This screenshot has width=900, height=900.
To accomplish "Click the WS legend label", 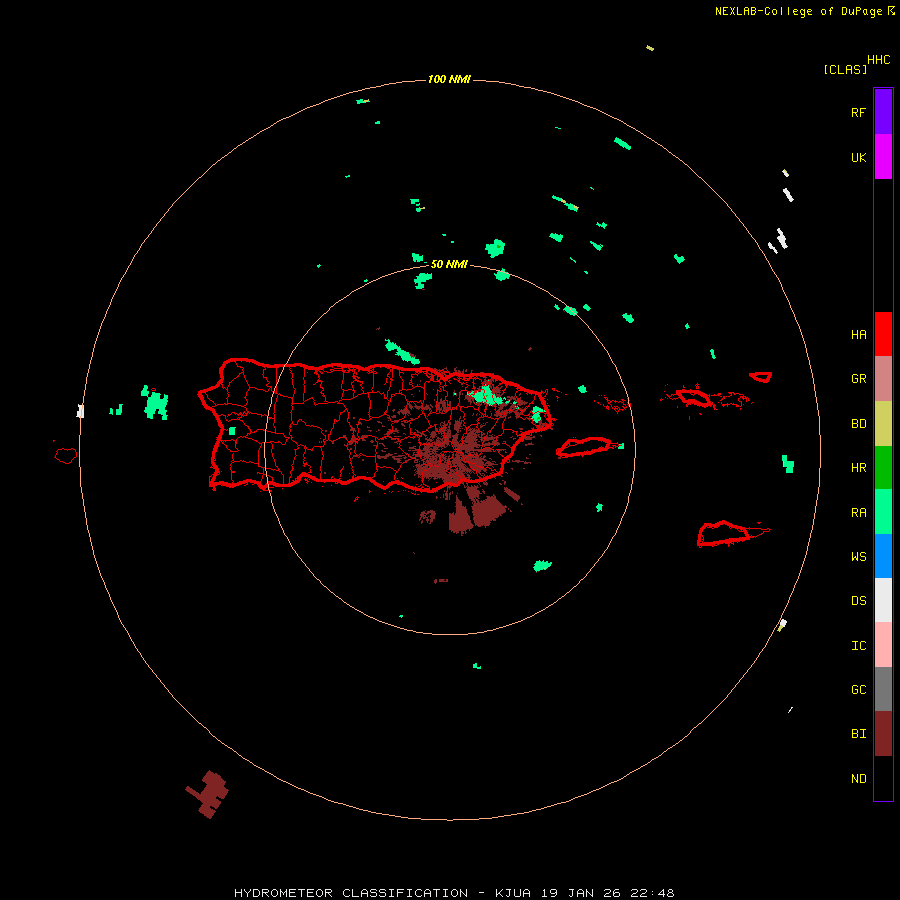I will click(858, 557).
